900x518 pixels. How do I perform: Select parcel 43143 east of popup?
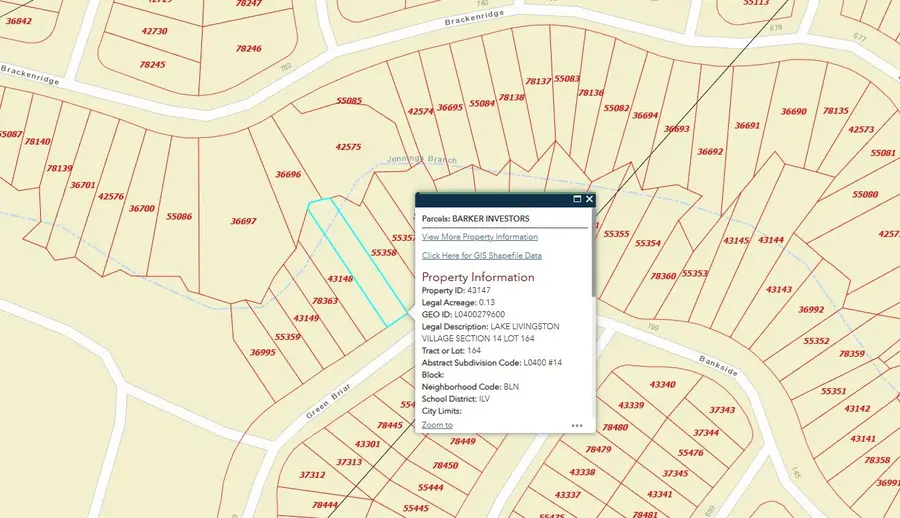click(x=778, y=289)
